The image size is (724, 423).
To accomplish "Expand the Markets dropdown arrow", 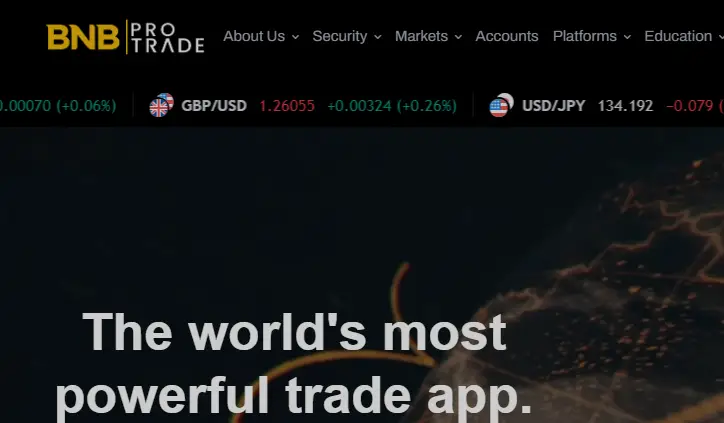I will click(x=458, y=37).
